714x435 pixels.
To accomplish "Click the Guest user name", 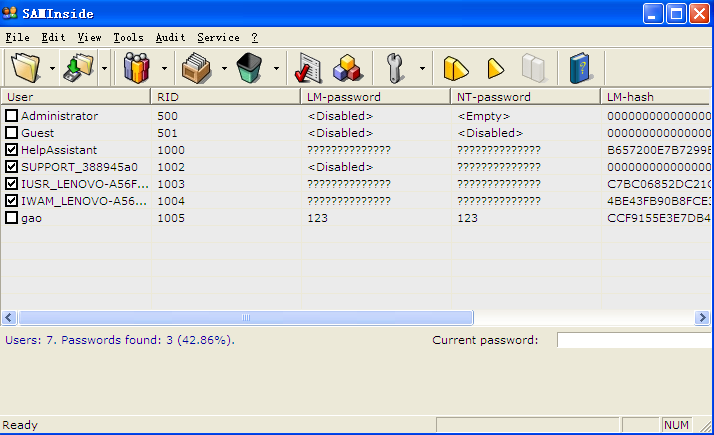I will (x=37, y=133).
